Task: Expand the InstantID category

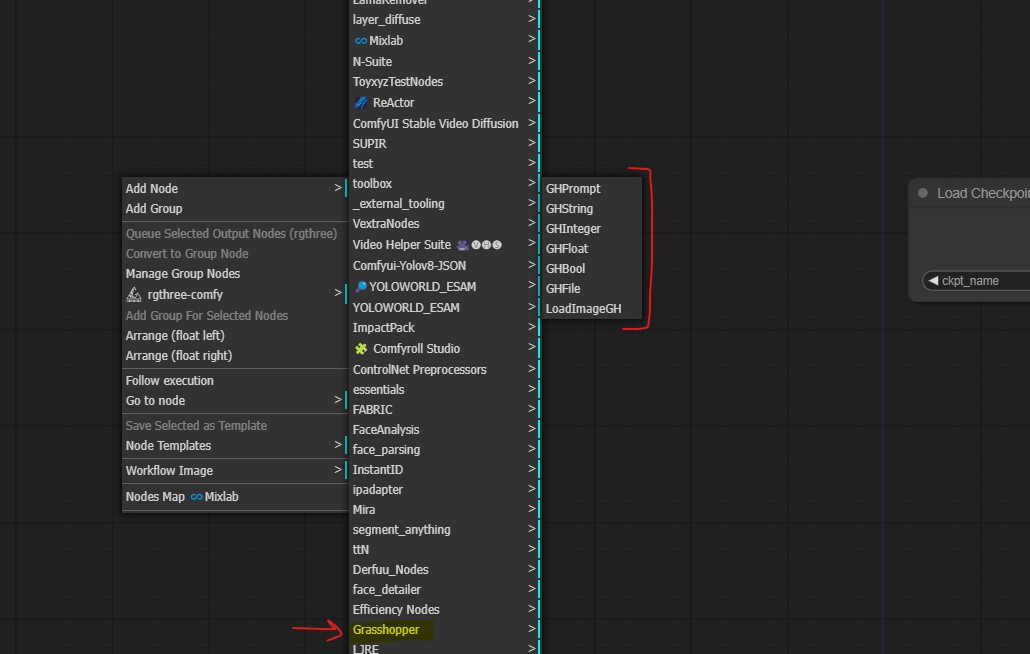Action: click(x=444, y=470)
